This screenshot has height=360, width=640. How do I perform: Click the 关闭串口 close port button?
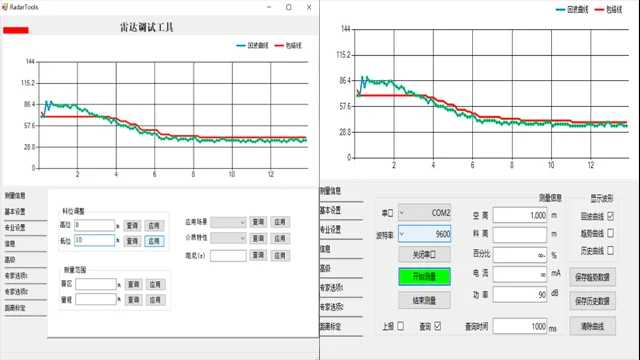coord(424,255)
